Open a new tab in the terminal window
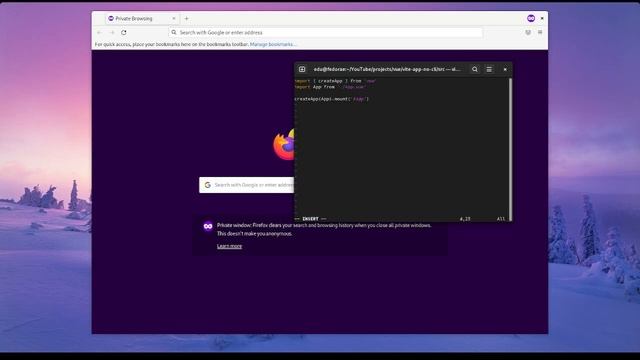Screen dimensions: 640x360 [x=302, y=69]
